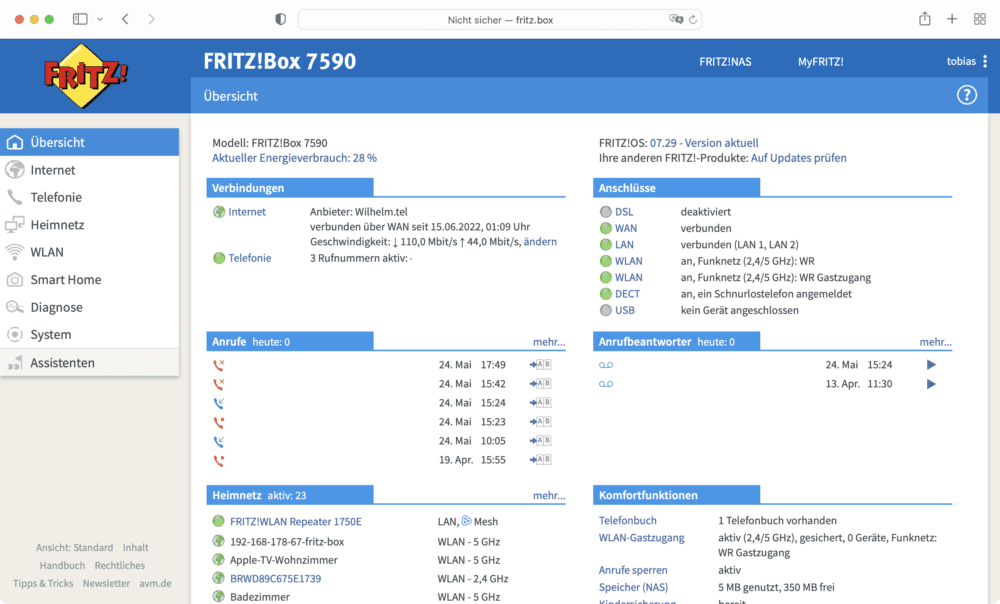Viewport: 1000px width, 604px height.
Task: Click ändern next to the speed values
Action: (x=540, y=242)
